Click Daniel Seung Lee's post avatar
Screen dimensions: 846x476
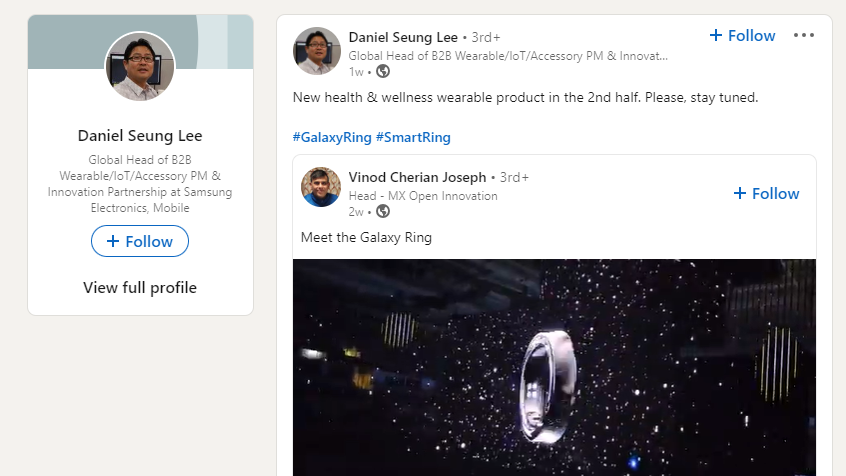coord(317,51)
